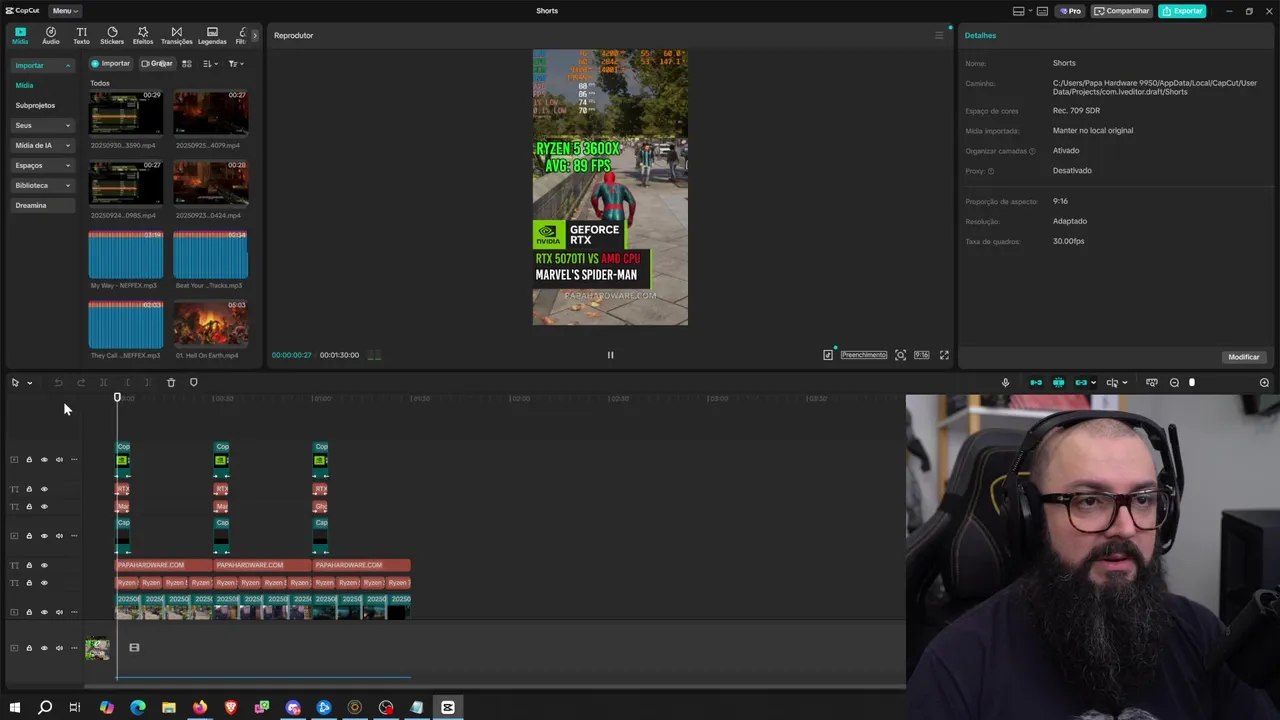
Task: Select the My Way - NEFFEX.mp3 audio
Action: pos(126,255)
